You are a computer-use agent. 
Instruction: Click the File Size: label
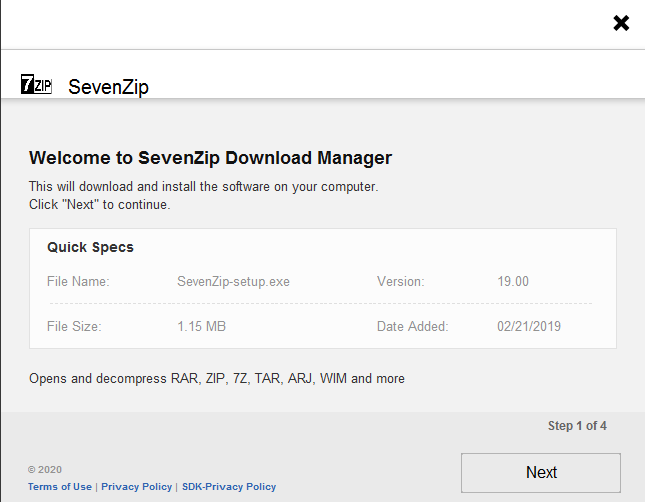tap(74, 326)
